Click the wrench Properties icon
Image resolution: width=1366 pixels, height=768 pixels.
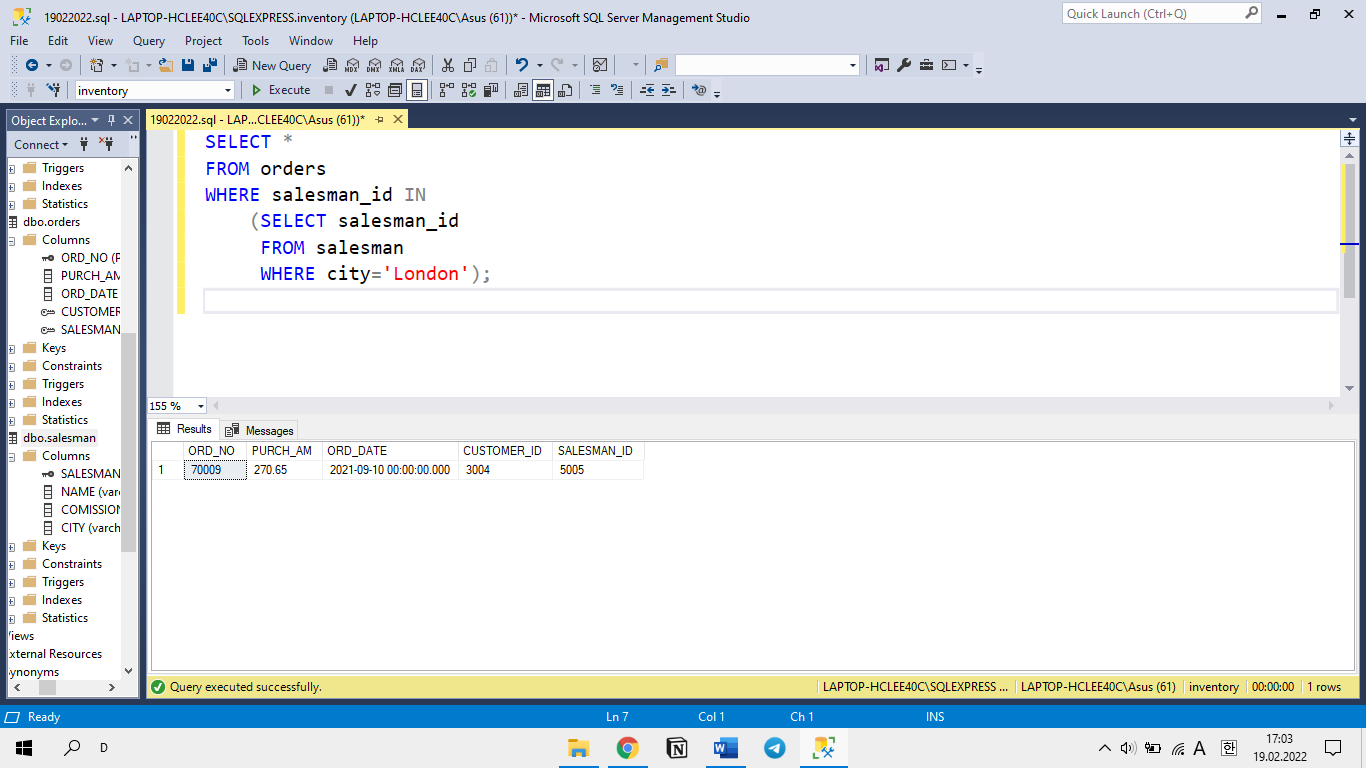pyautogui.click(x=904, y=65)
